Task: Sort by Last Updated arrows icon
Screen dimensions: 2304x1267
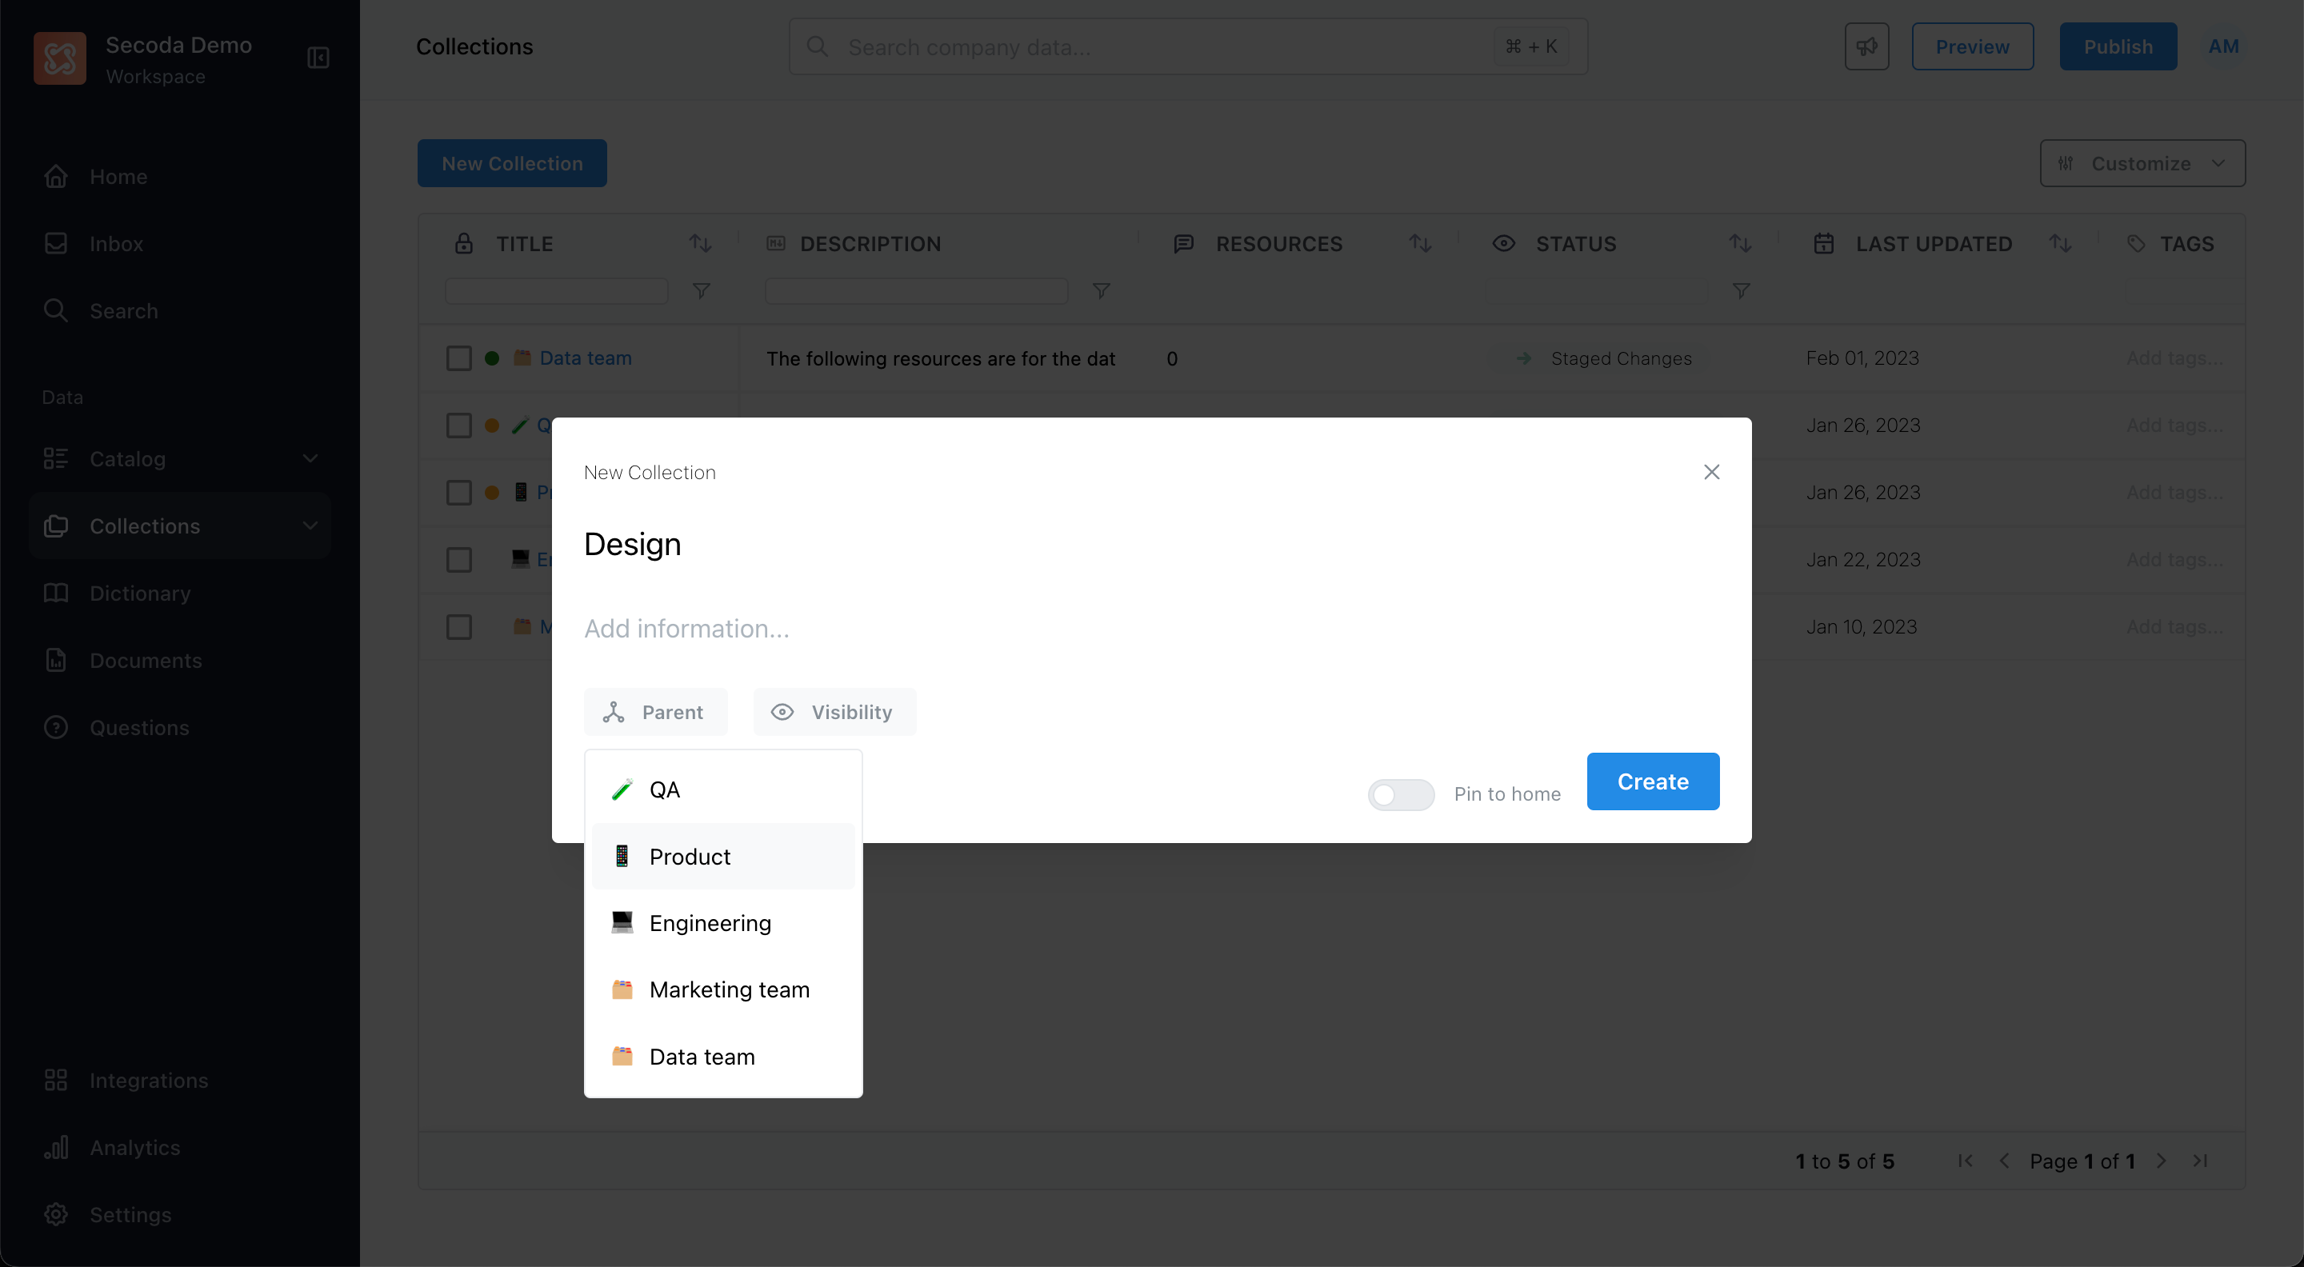Action: [x=2060, y=243]
